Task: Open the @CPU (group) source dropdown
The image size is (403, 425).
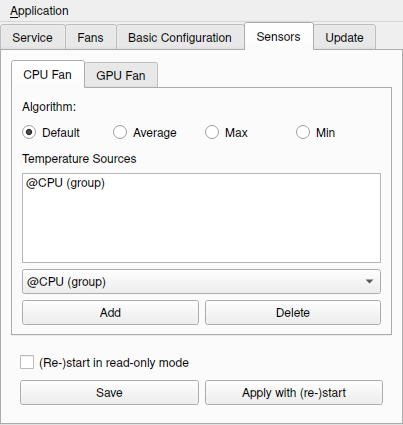Action: coord(201,282)
